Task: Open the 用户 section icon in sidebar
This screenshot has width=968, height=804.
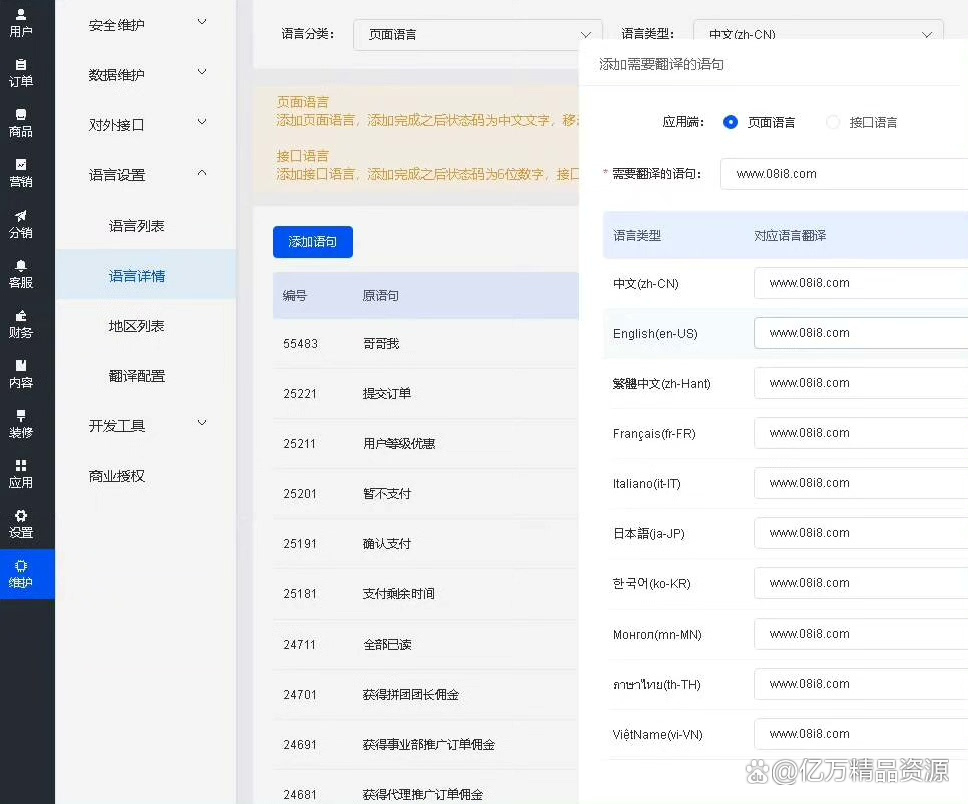Action: (x=20, y=23)
